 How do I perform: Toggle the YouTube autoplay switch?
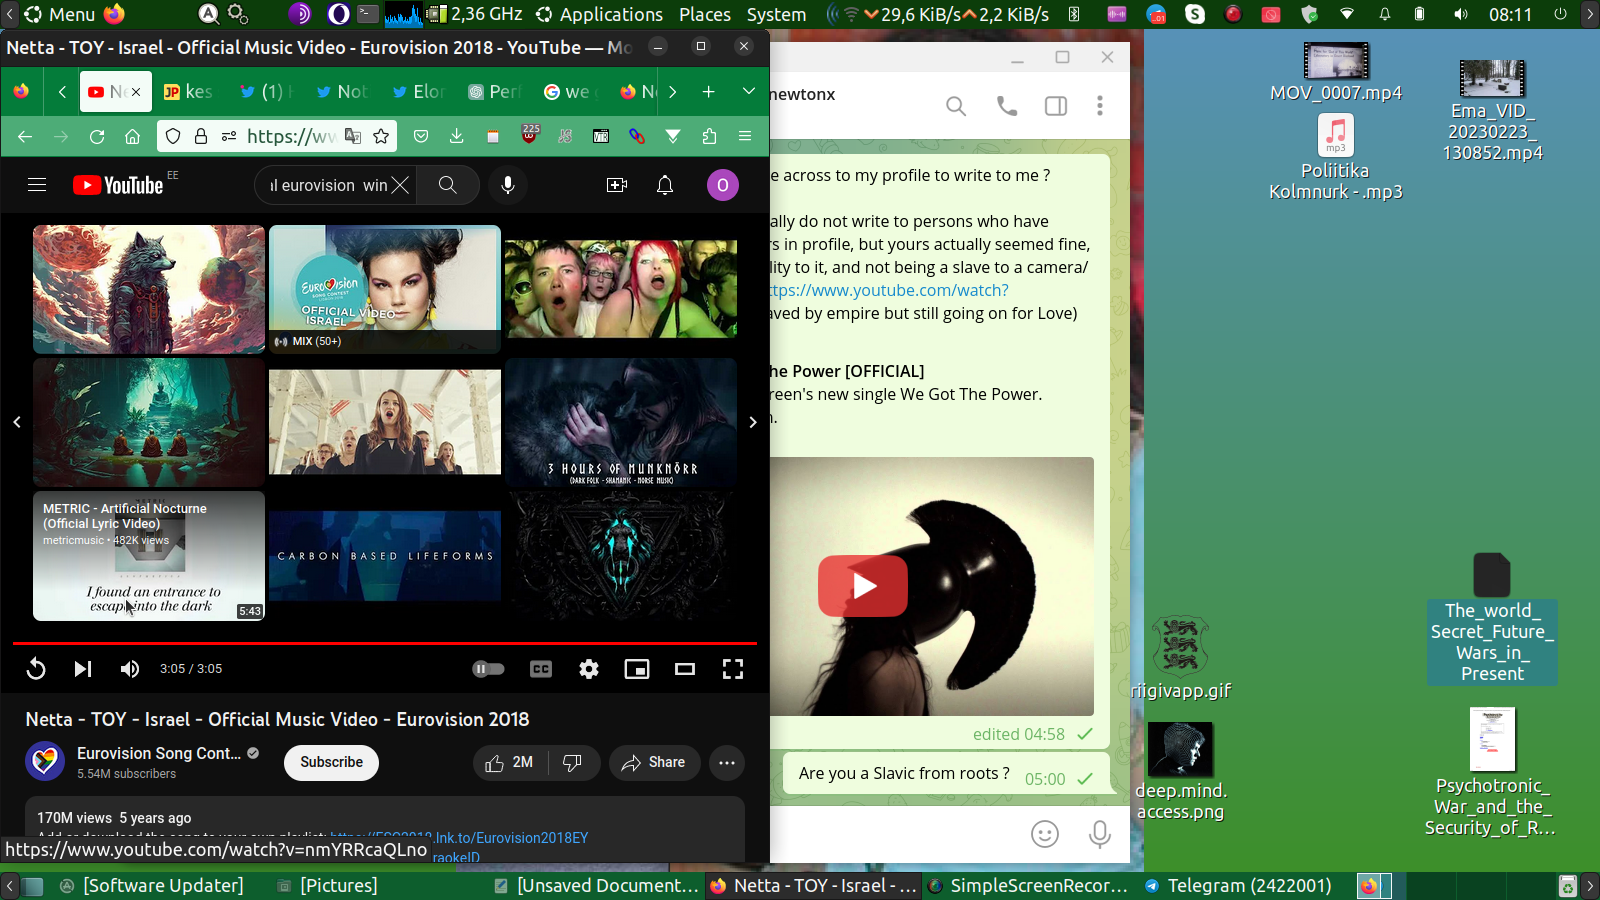(x=488, y=669)
